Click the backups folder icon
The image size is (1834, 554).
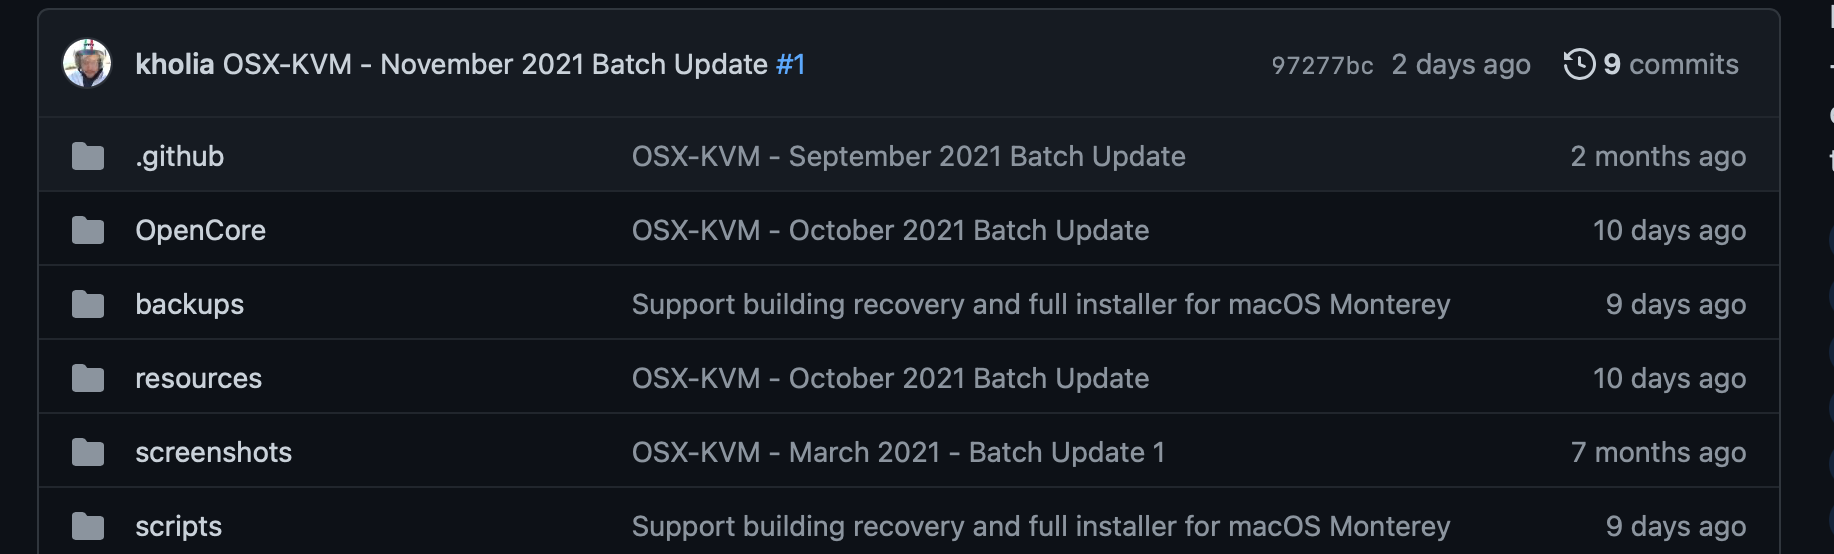pos(88,304)
